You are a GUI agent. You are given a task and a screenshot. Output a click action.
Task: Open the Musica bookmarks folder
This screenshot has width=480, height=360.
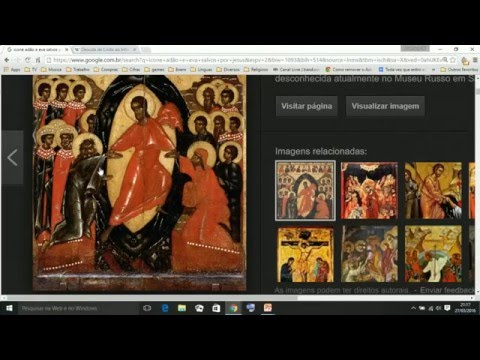click(x=51, y=69)
